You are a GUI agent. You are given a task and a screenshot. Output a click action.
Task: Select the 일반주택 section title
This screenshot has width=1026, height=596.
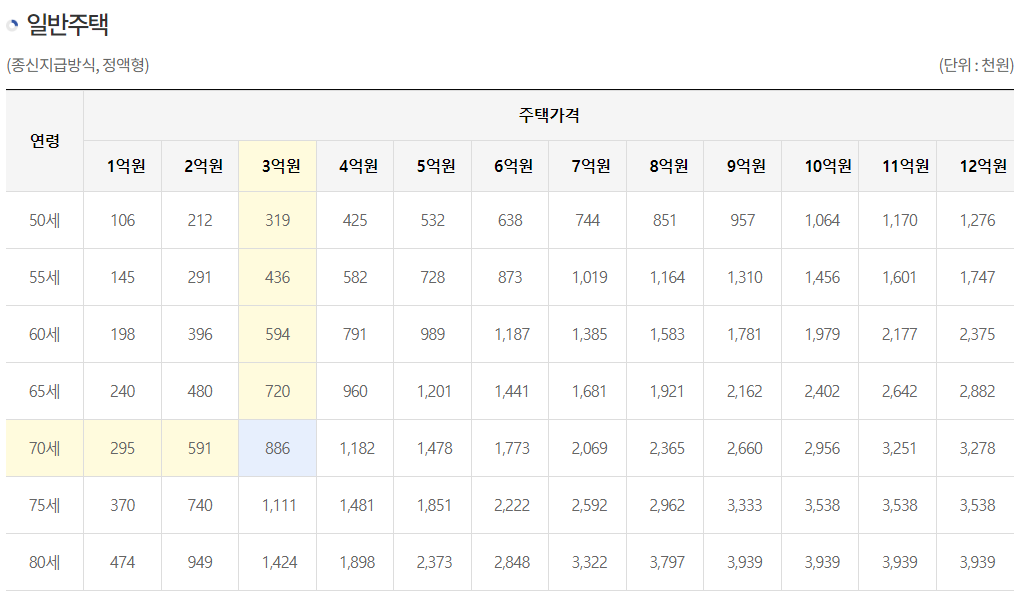pyautogui.click(x=66, y=24)
